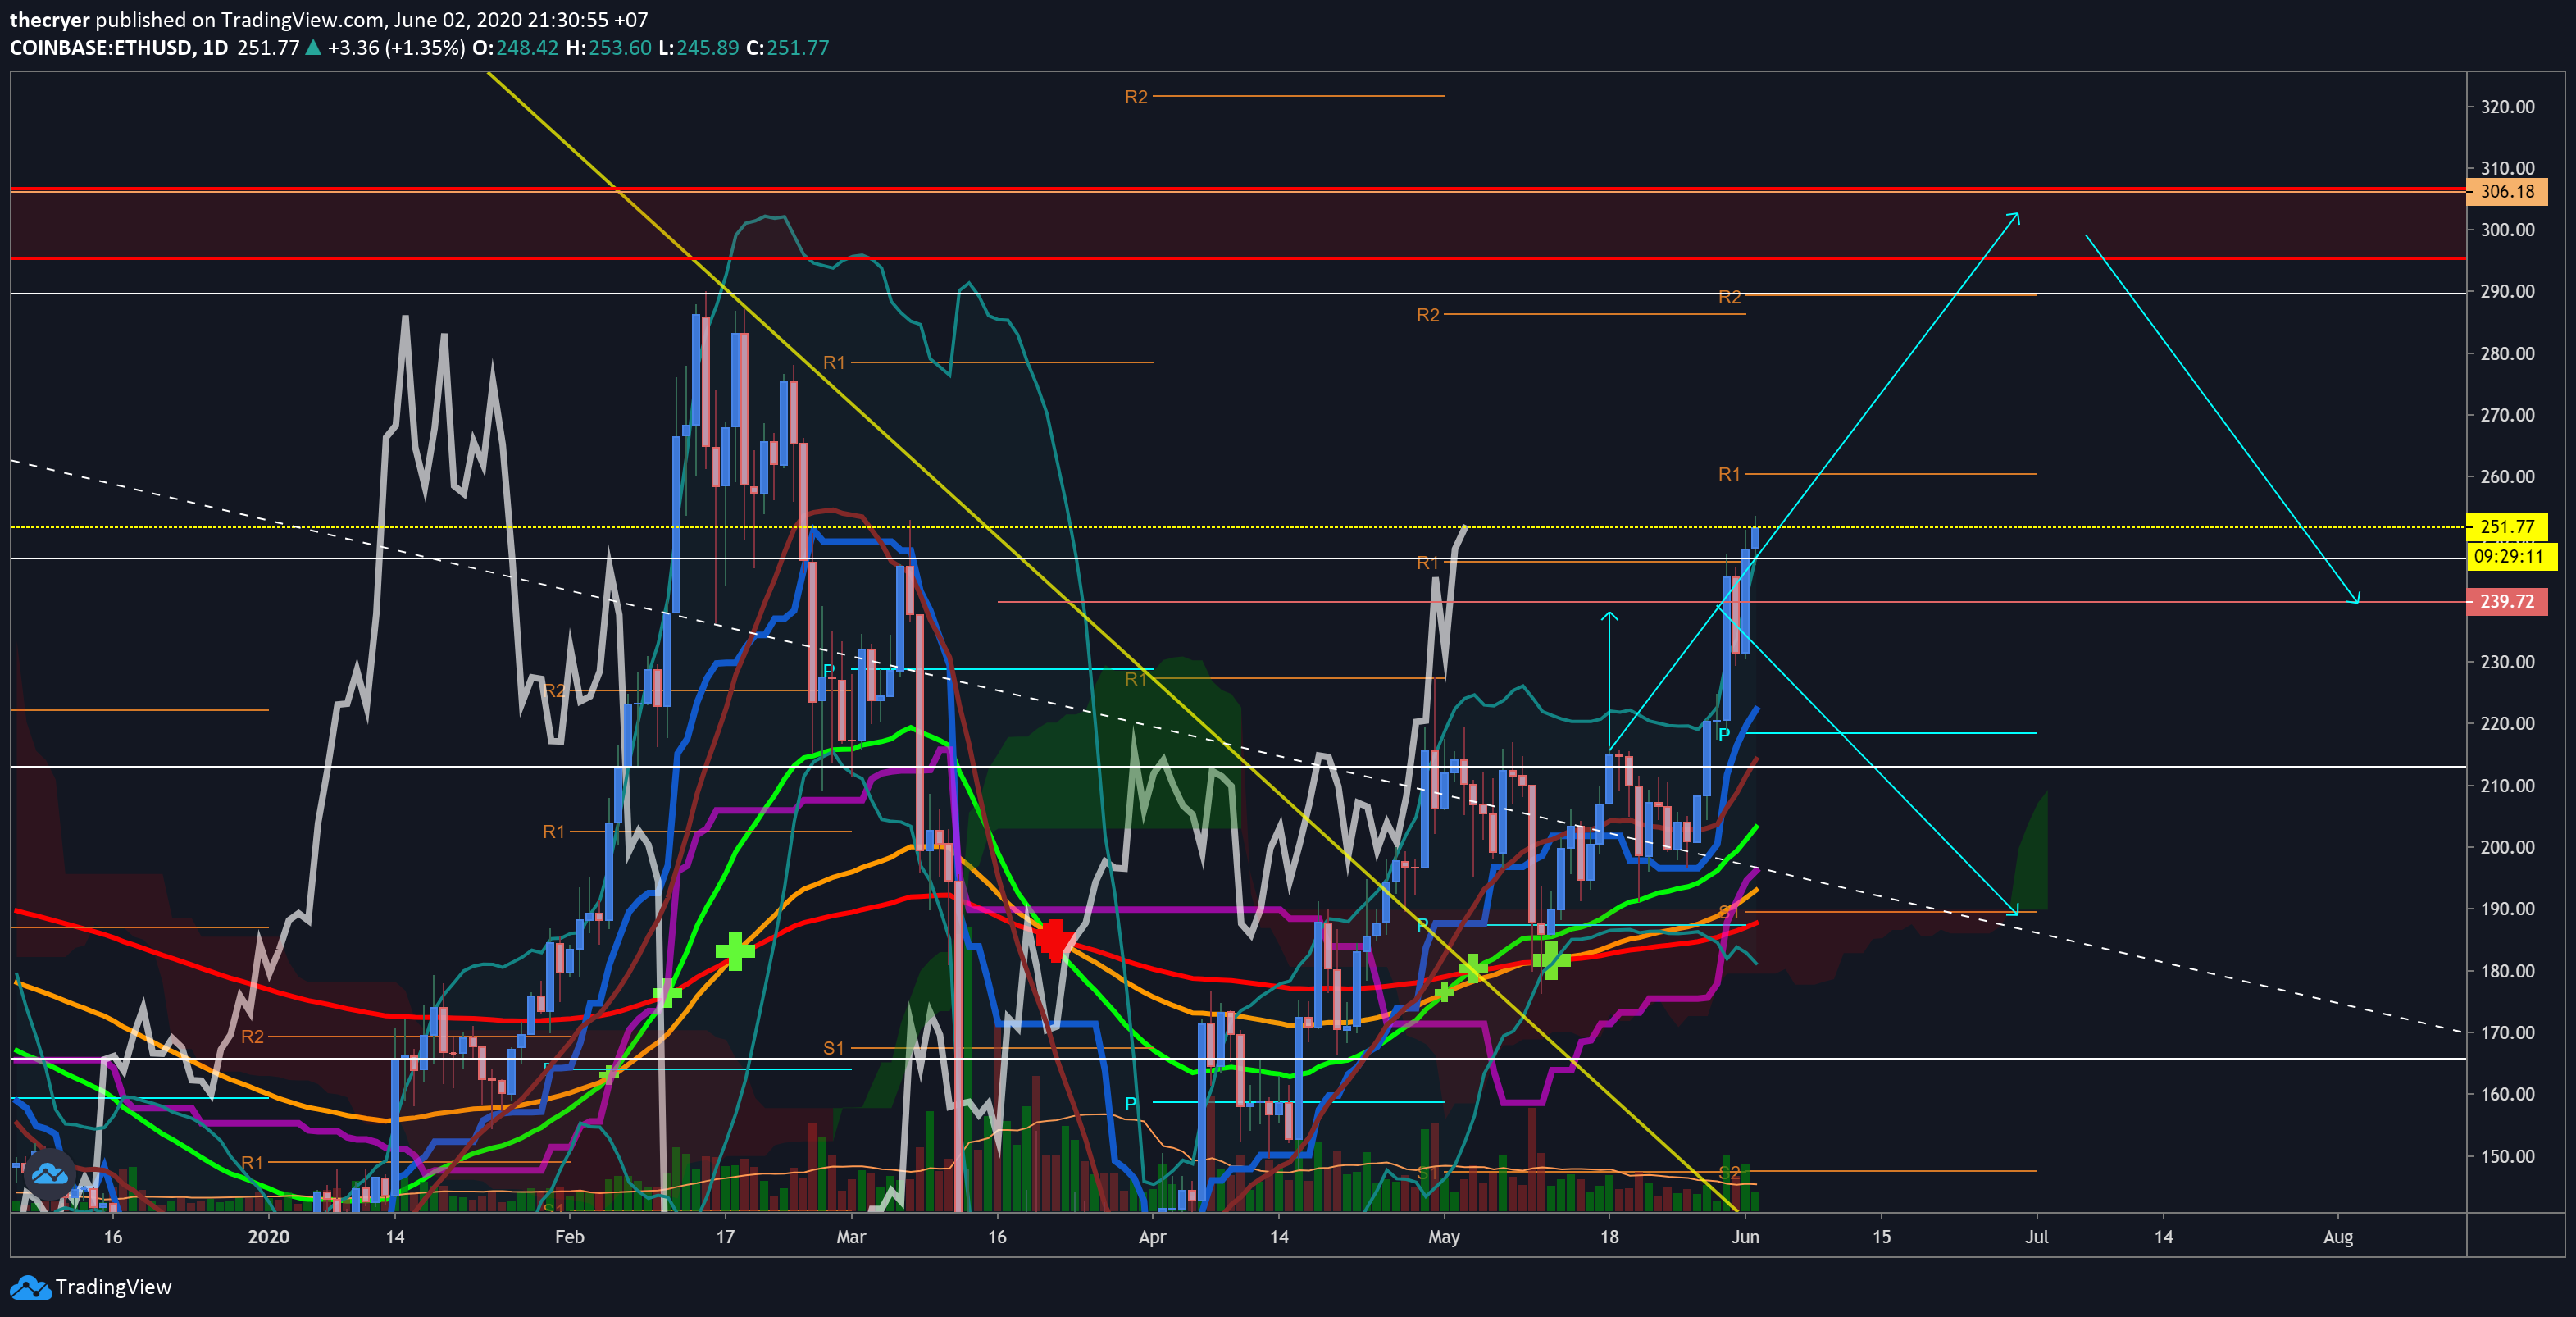
Task: Click the P pivot label near 158 level
Action: pos(1130,1103)
